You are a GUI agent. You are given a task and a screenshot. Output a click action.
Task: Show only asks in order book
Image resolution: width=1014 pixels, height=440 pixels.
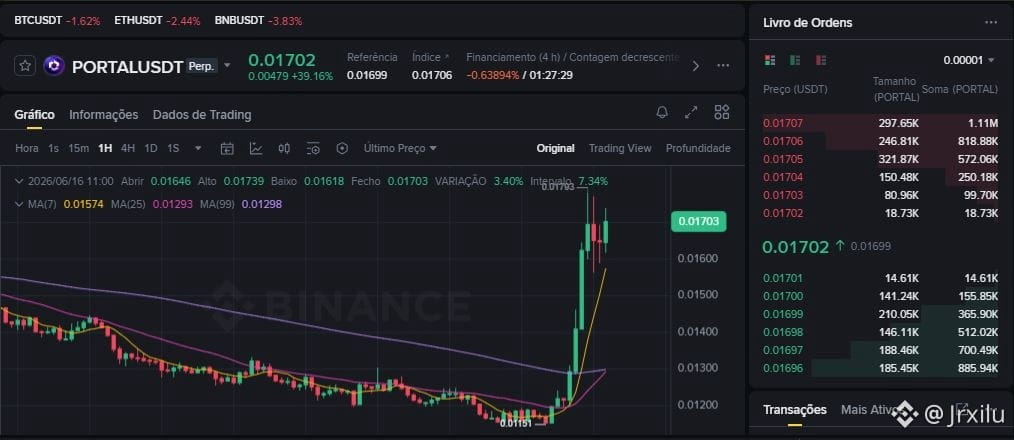pyautogui.click(x=821, y=60)
